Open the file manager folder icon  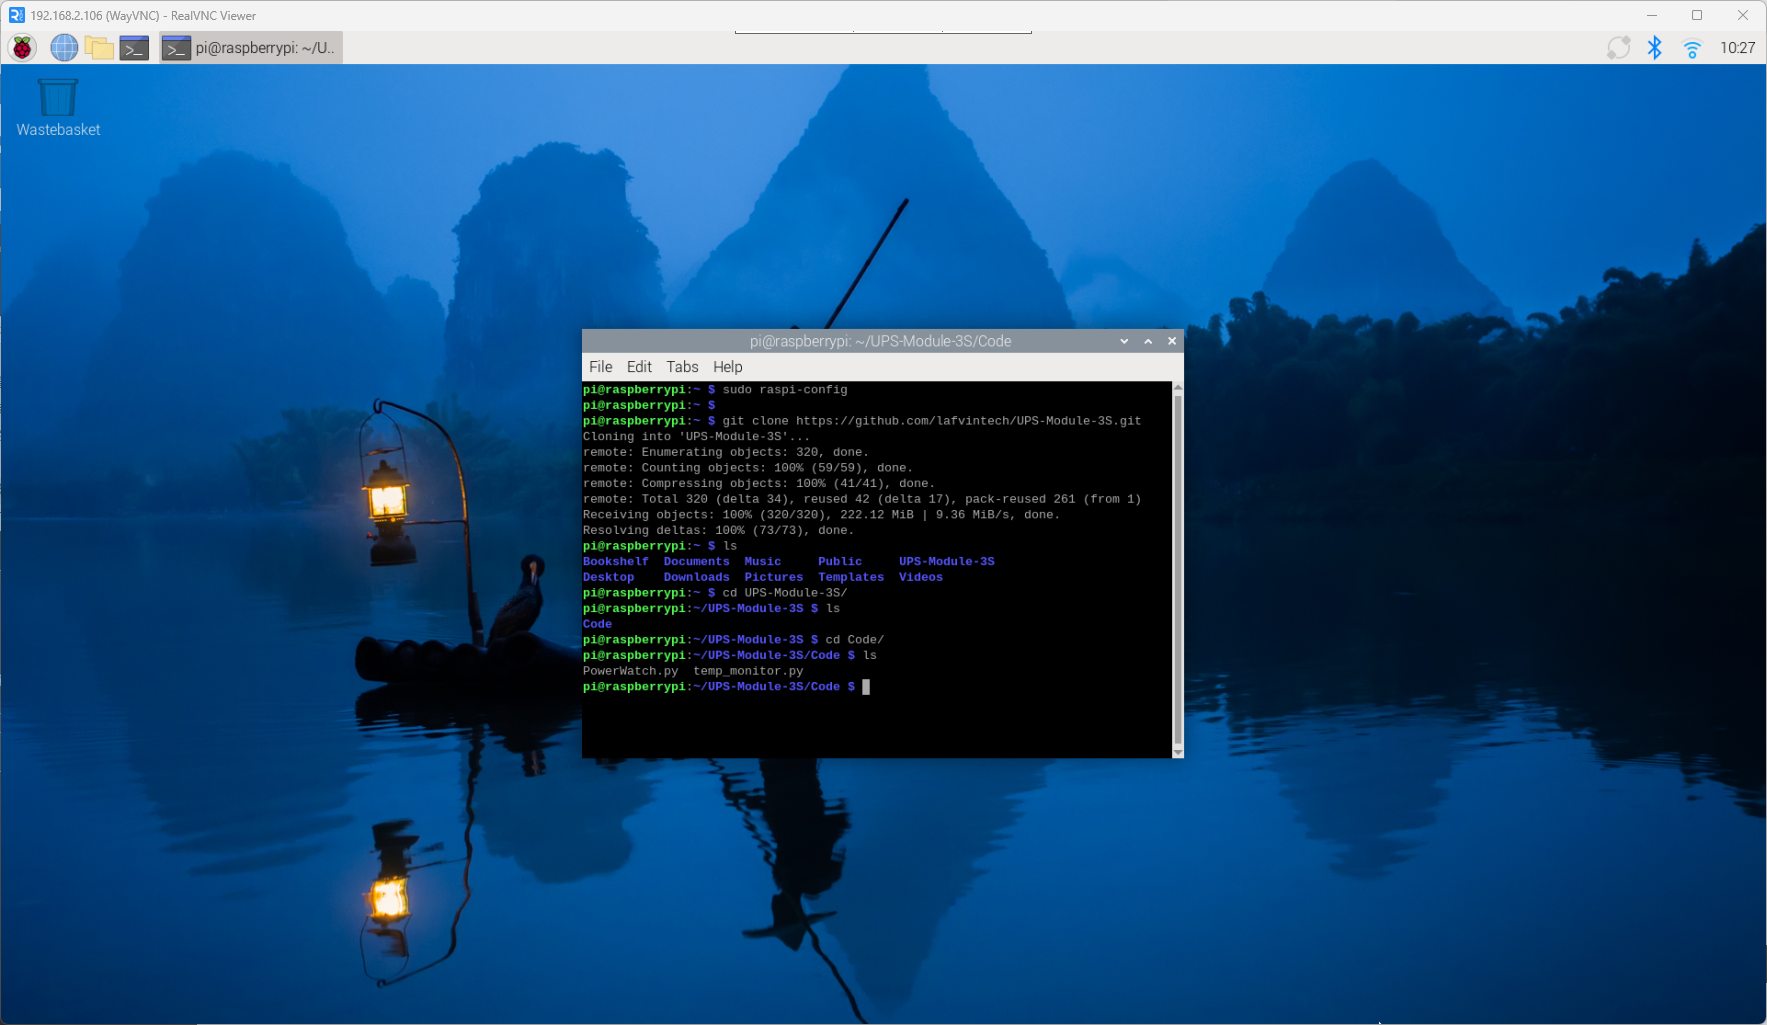pos(99,47)
